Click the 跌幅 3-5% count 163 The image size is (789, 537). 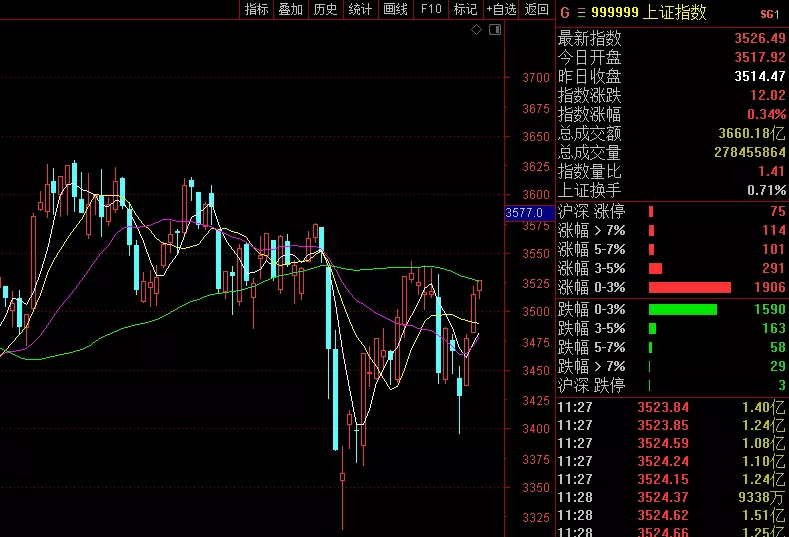coord(773,328)
